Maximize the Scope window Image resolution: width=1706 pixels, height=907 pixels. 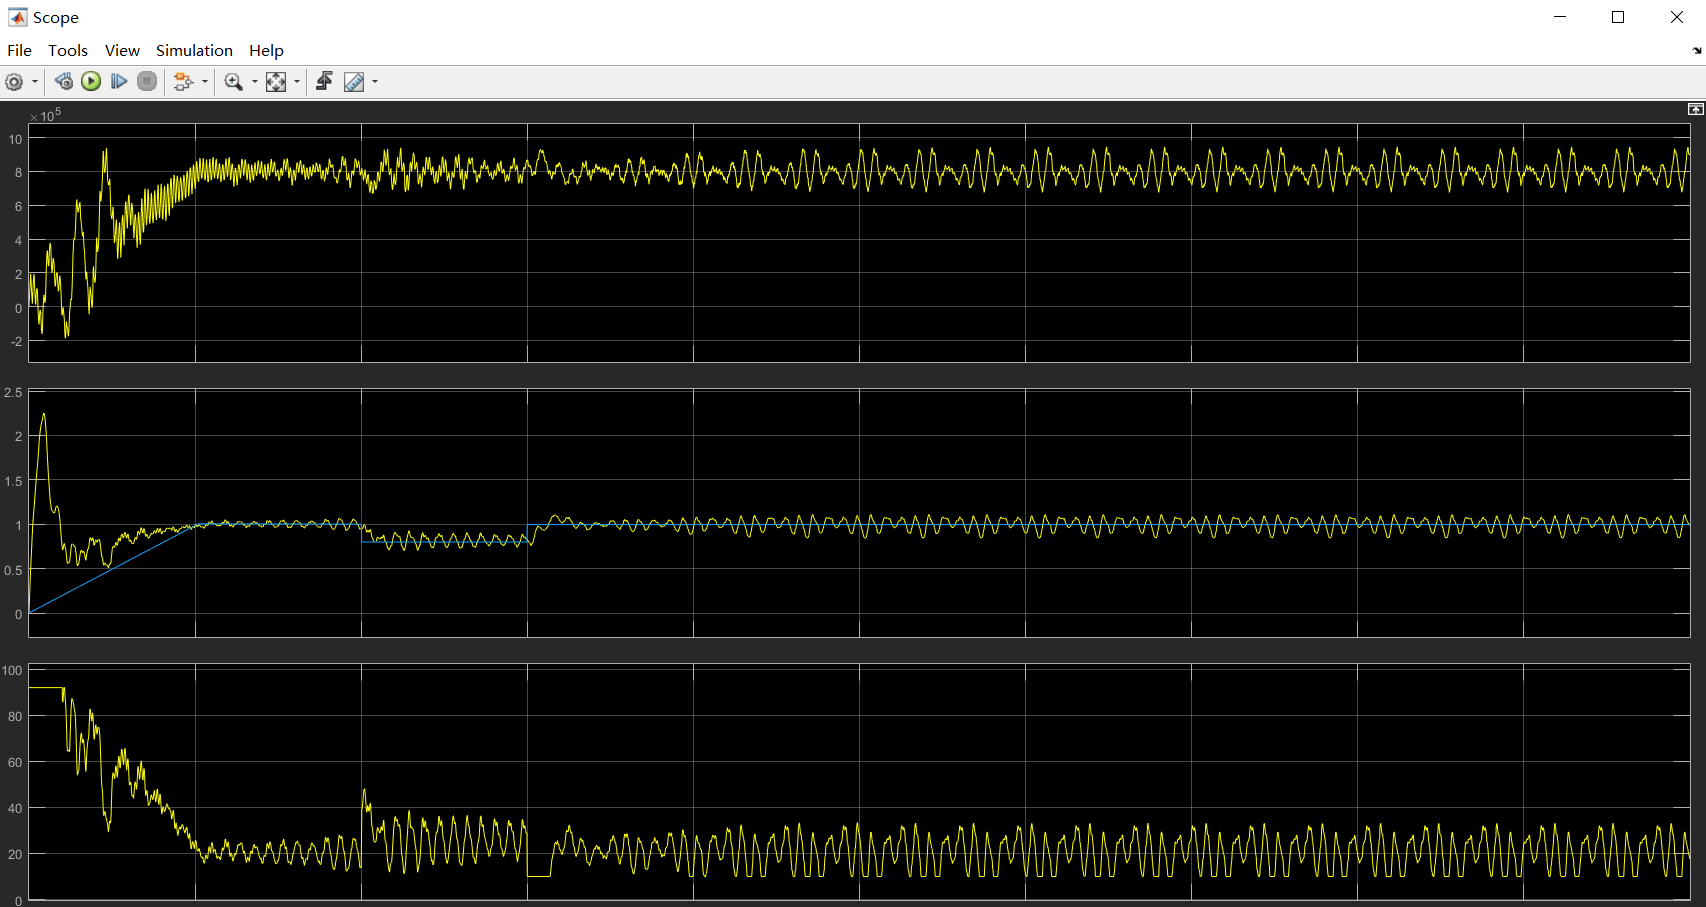[x=1618, y=17]
